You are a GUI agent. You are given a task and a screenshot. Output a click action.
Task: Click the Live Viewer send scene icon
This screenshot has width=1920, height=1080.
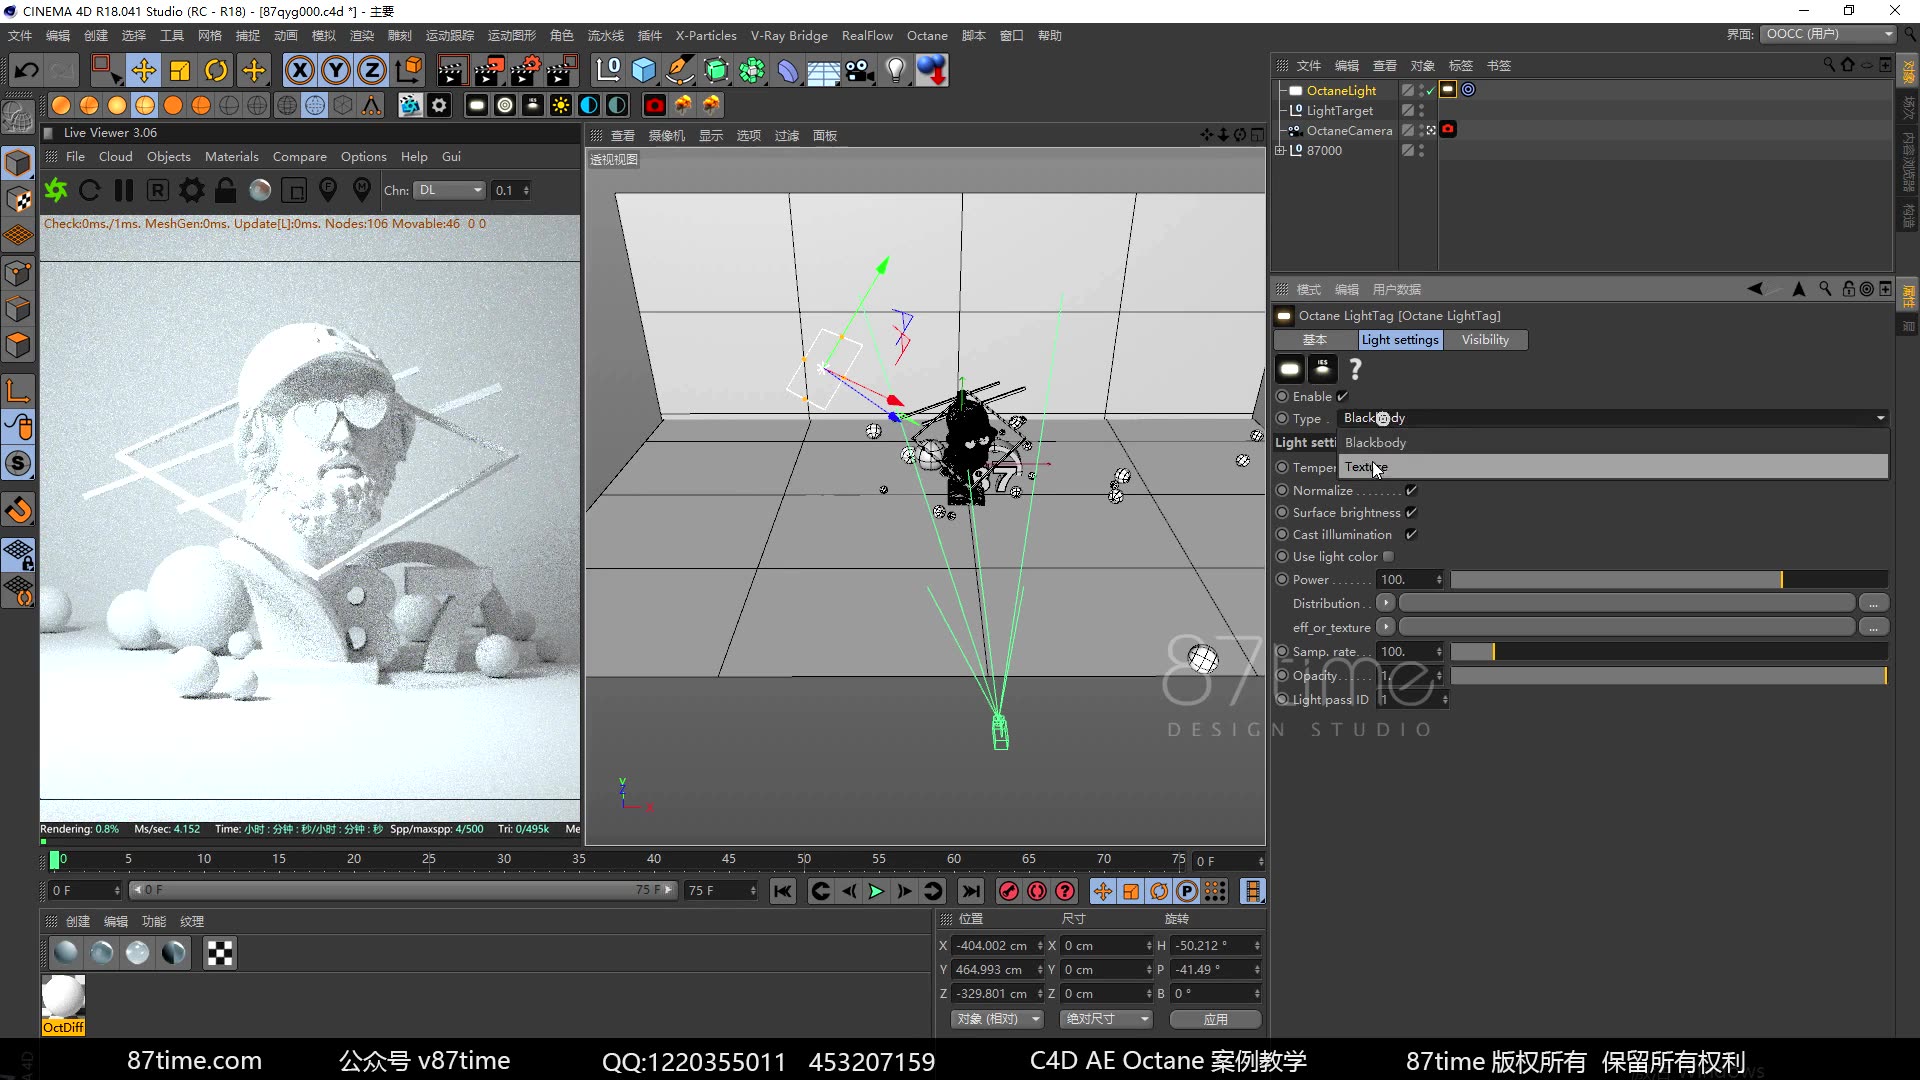(x=56, y=190)
